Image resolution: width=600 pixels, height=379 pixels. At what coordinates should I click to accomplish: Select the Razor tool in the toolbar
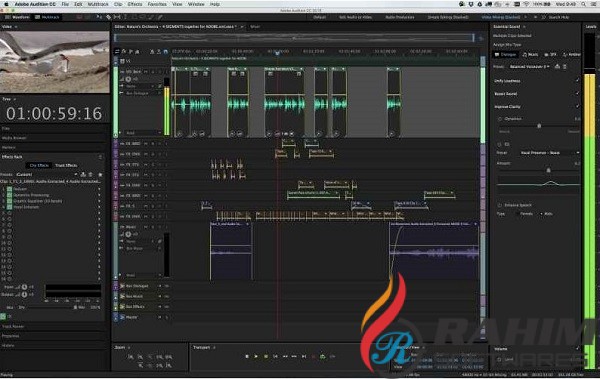108,17
